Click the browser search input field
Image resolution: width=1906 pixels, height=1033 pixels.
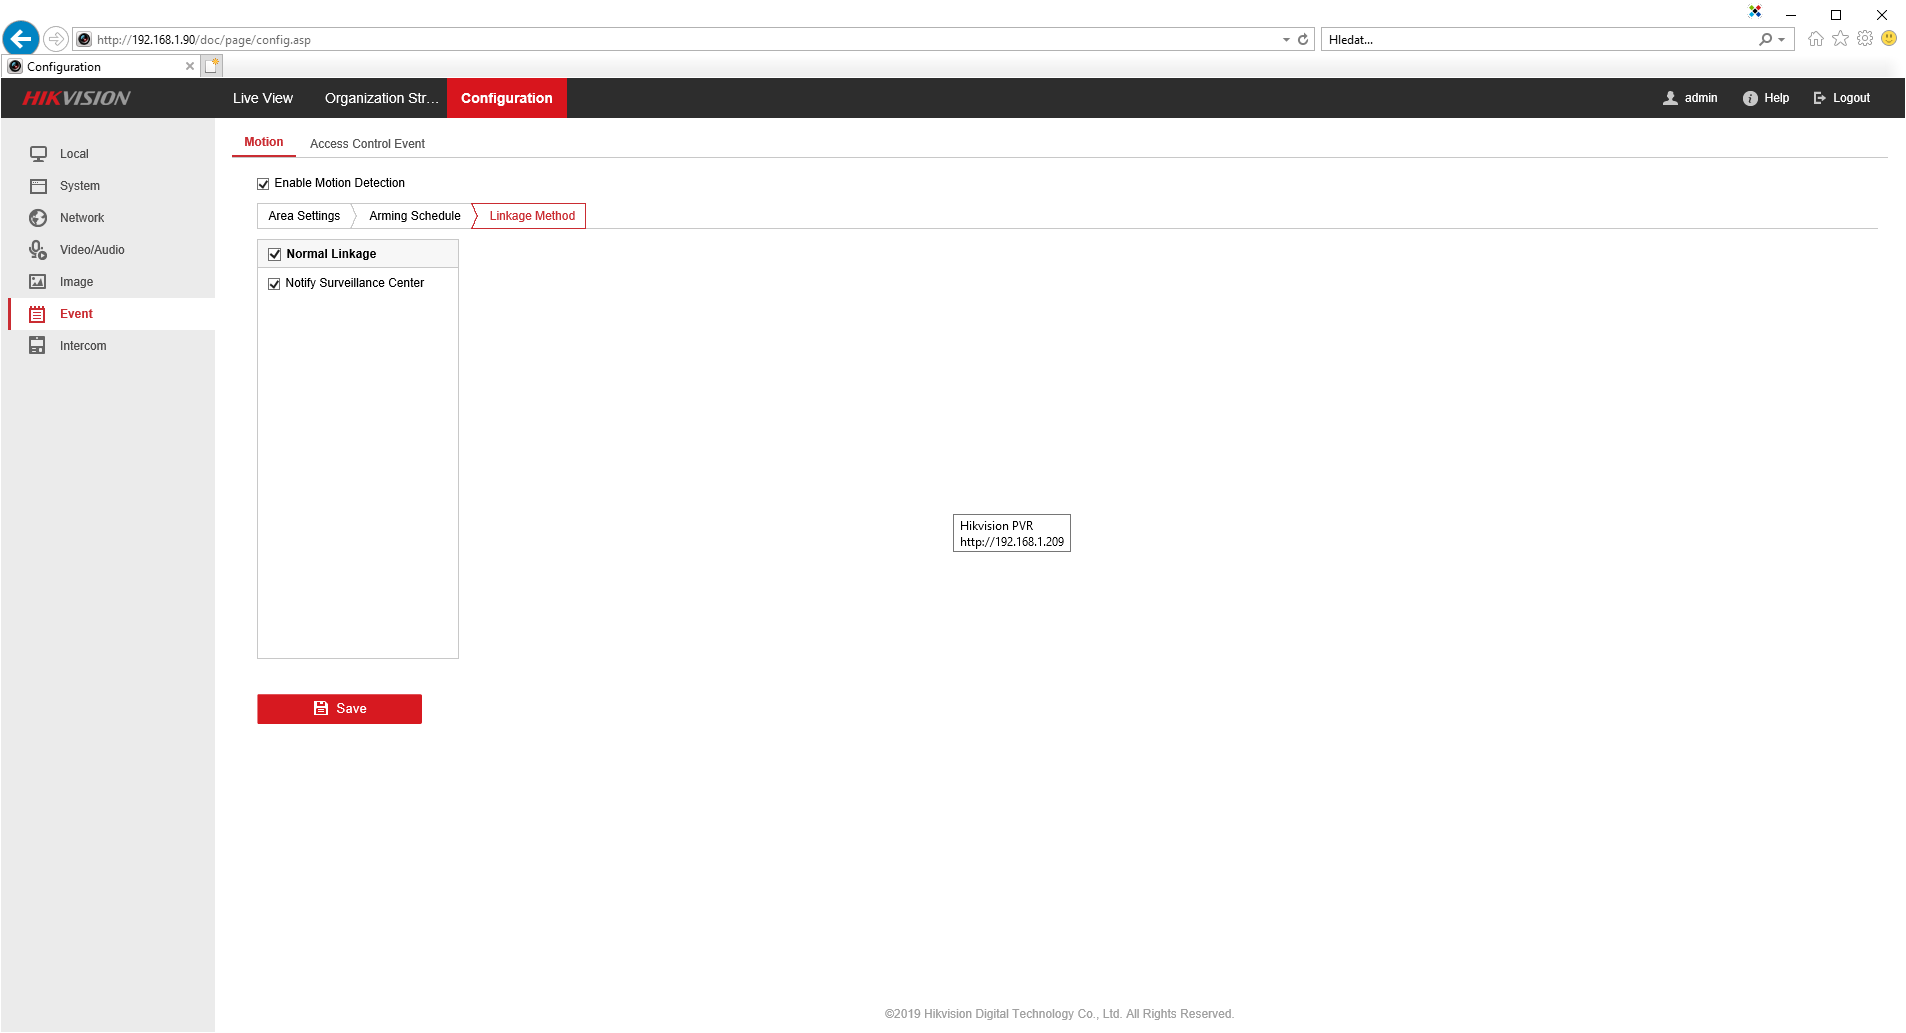click(1538, 40)
